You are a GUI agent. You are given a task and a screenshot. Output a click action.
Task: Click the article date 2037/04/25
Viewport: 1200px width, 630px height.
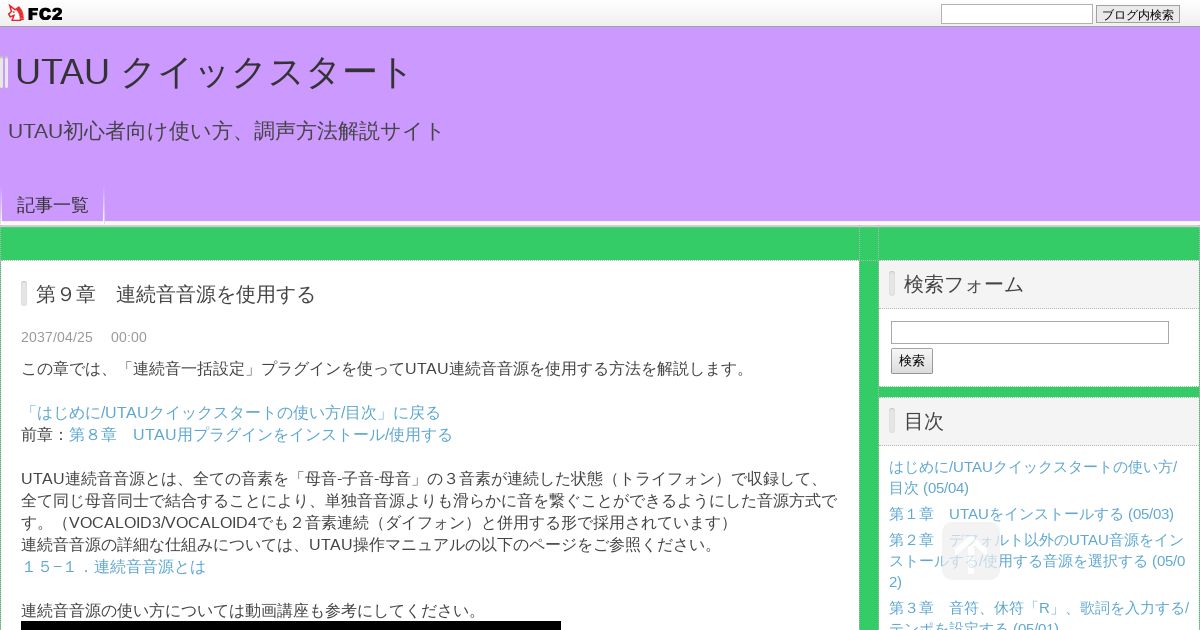57,337
